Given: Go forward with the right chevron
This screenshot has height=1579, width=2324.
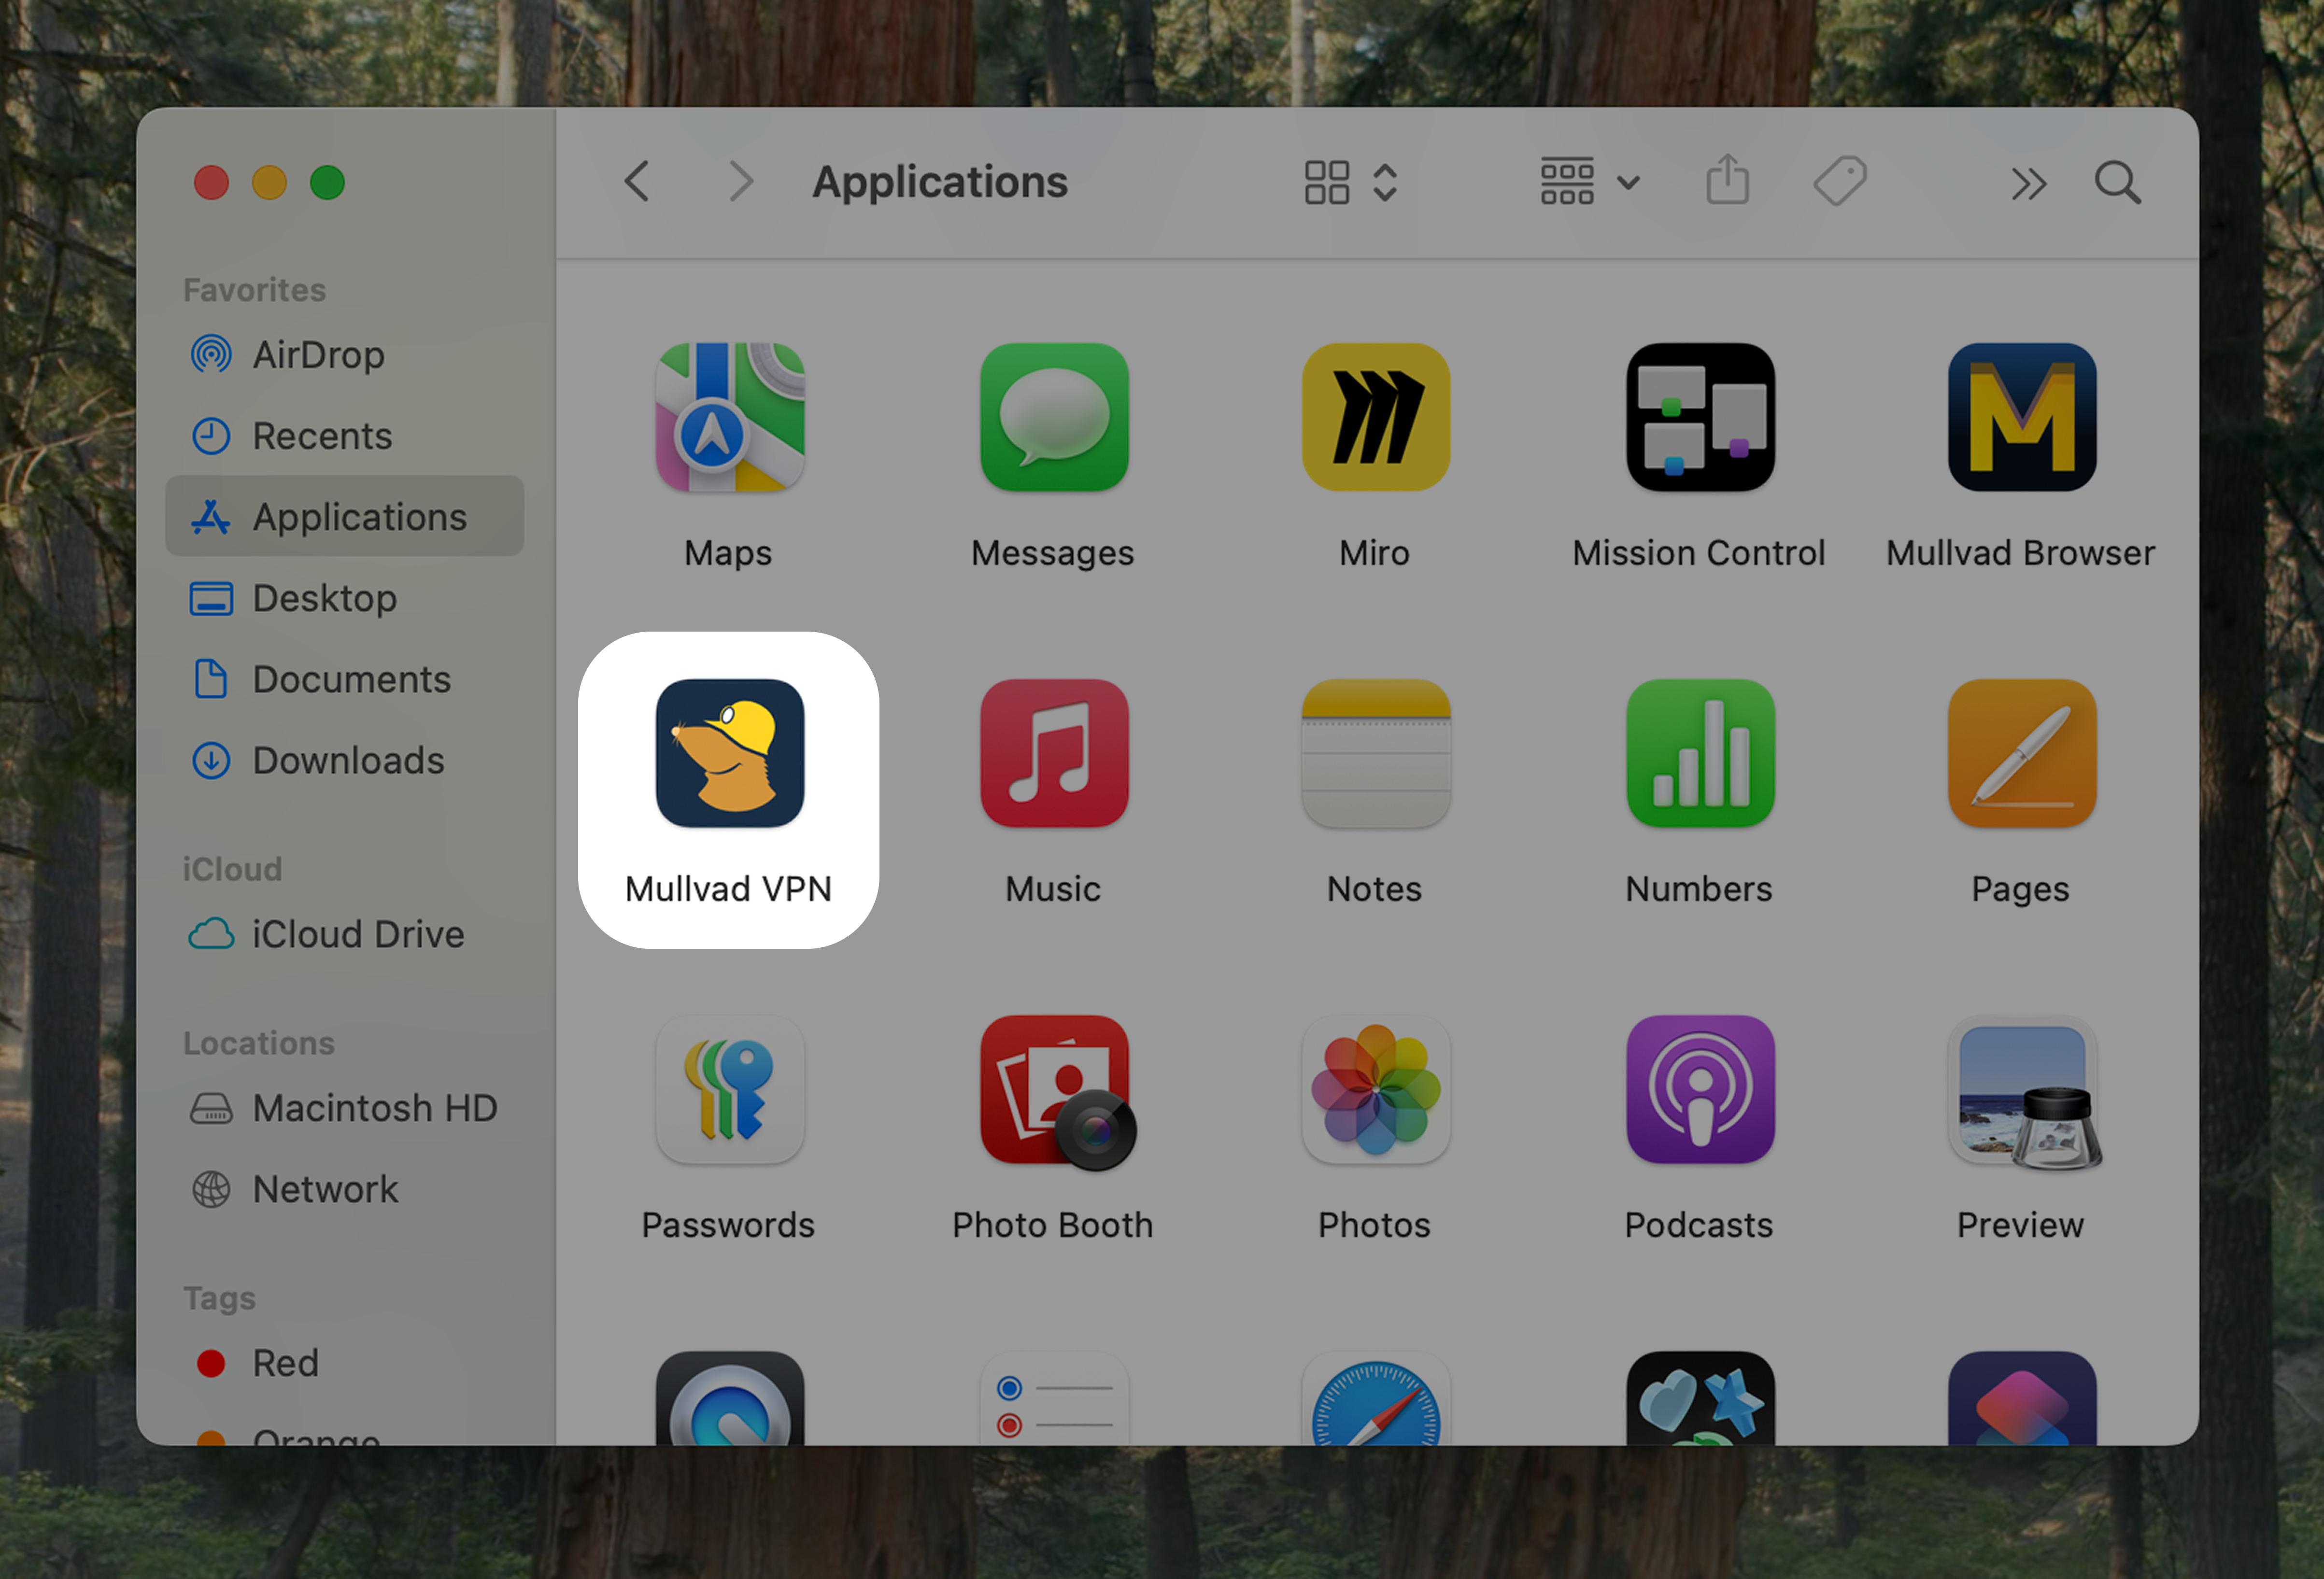Looking at the screenshot, I should [740, 182].
